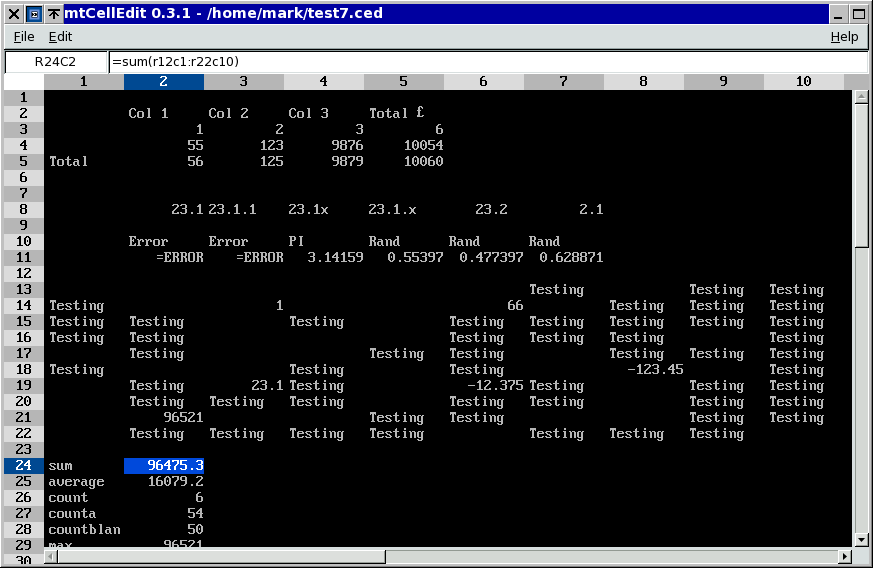Select the cell containing 3.14159

click(x=323, y=257)
